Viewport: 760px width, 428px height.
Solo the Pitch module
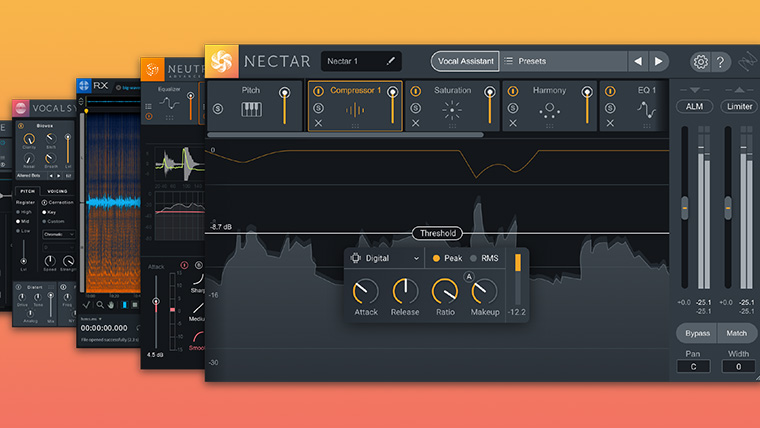[218, 109]
